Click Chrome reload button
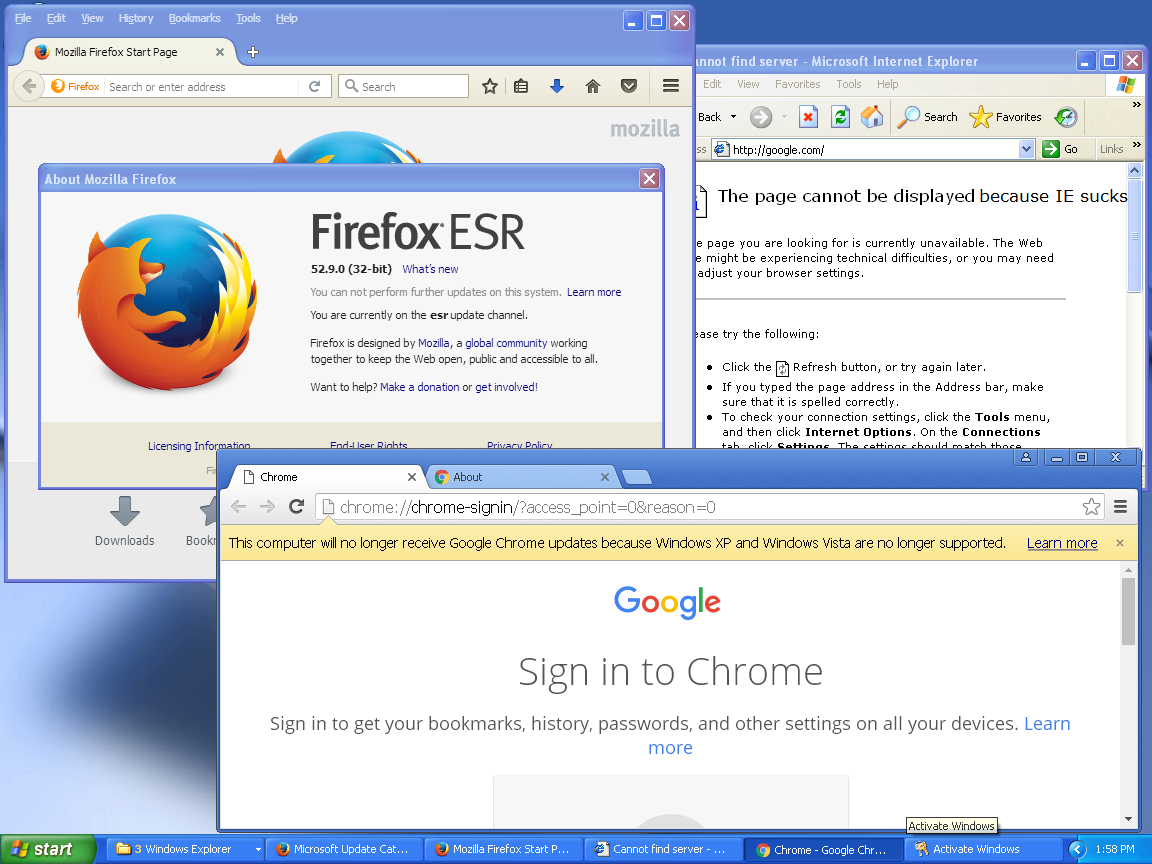Viewport: 1152px width, 864px height. [x=297, y=506]
